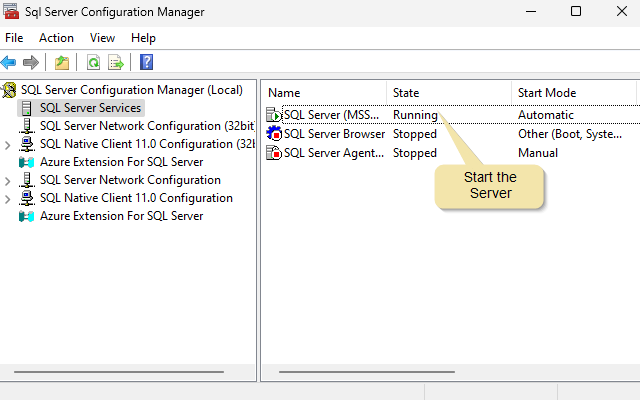Click the app icon in title bar
Screen dimensions: 640x400
[11, 11]
